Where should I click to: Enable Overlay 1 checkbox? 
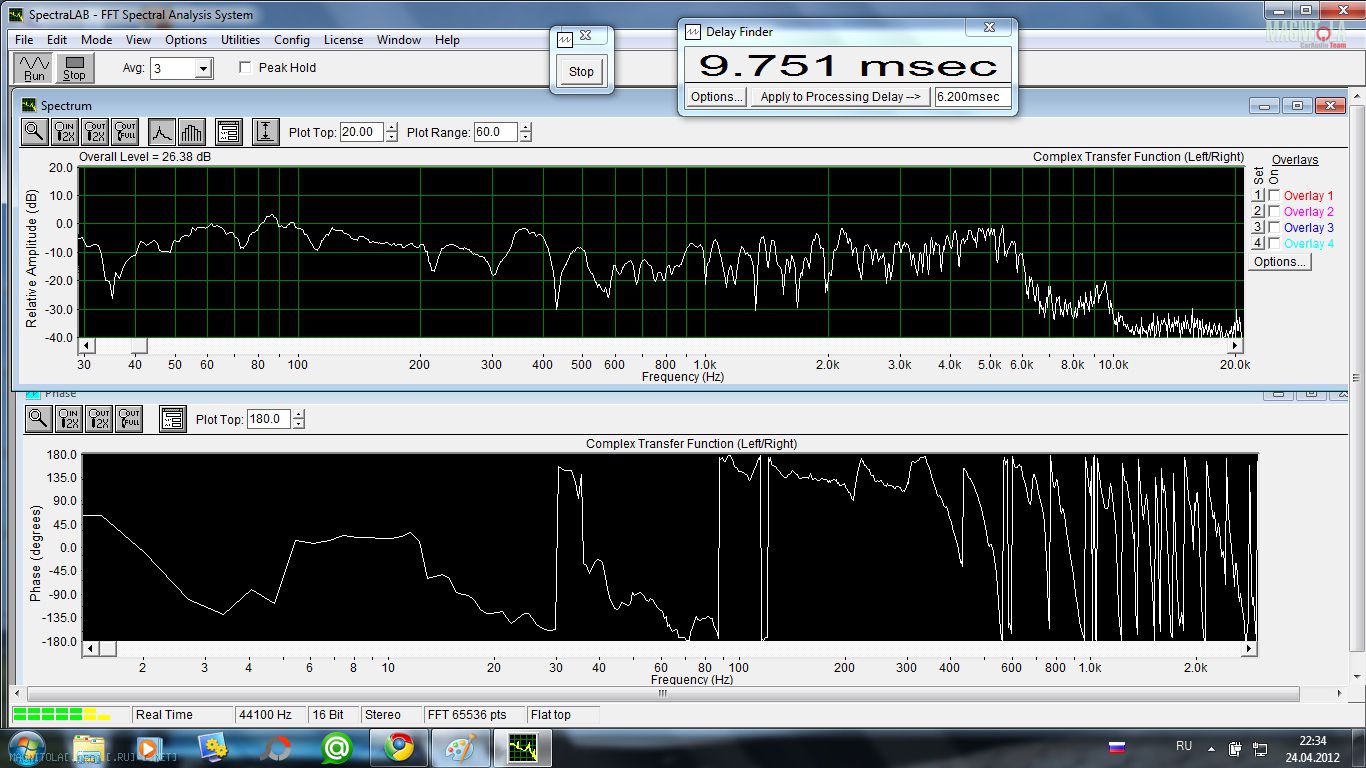1274,196
